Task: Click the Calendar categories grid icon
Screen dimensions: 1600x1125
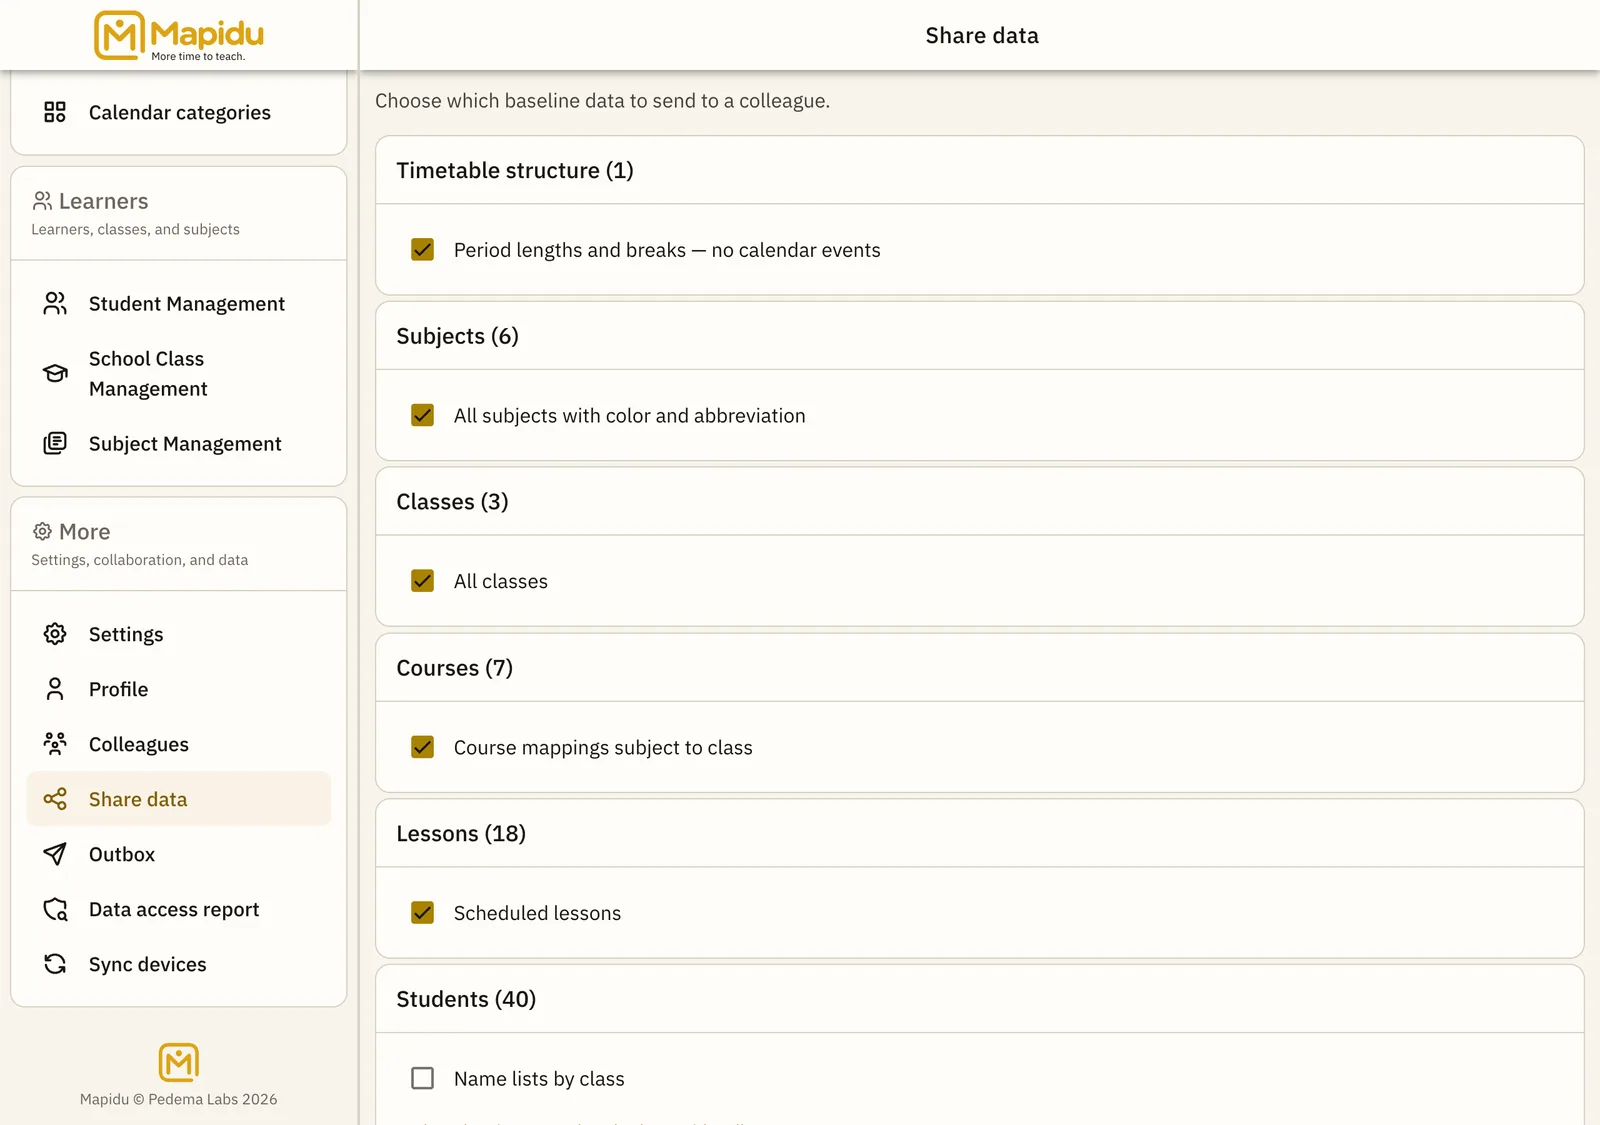Action: [x=55, y=112]
